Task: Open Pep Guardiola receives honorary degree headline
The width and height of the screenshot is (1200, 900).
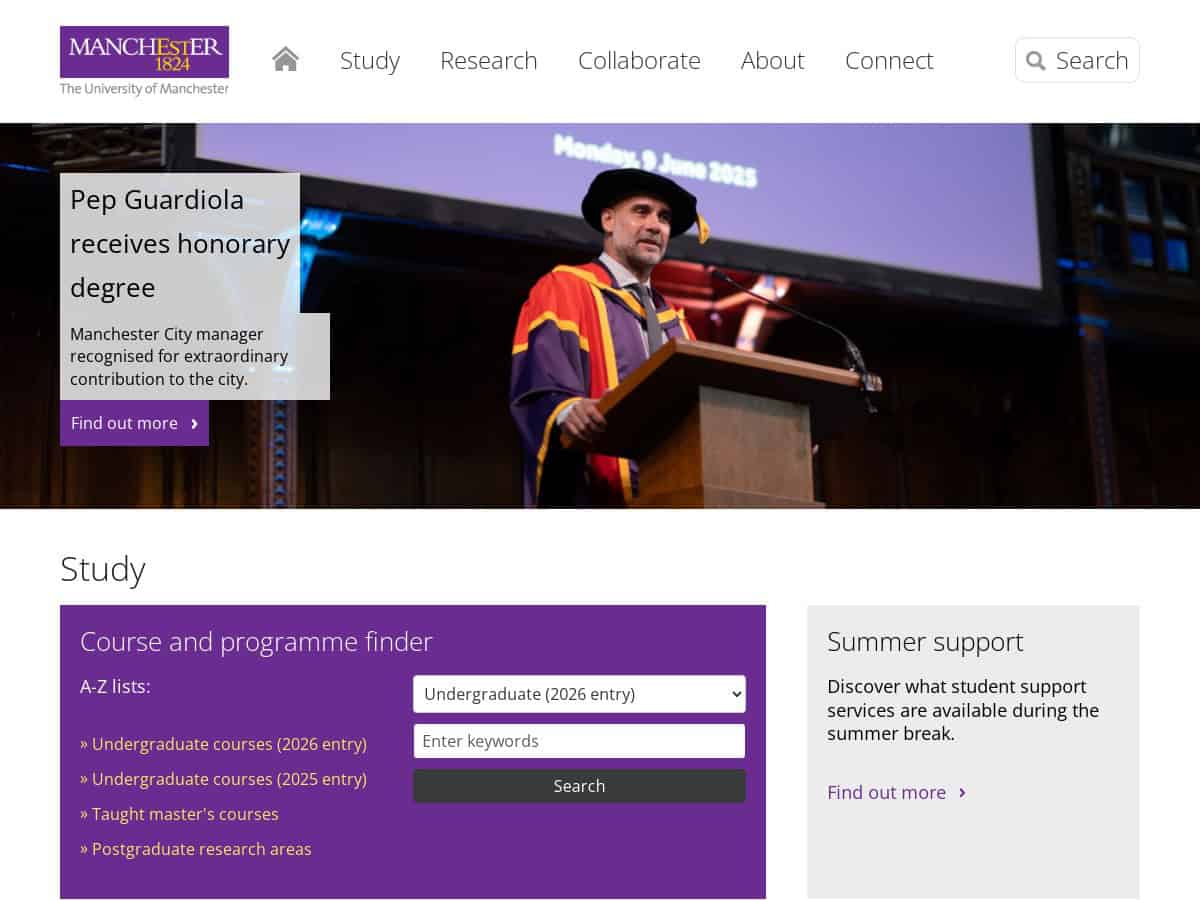Action: (180, 243)
